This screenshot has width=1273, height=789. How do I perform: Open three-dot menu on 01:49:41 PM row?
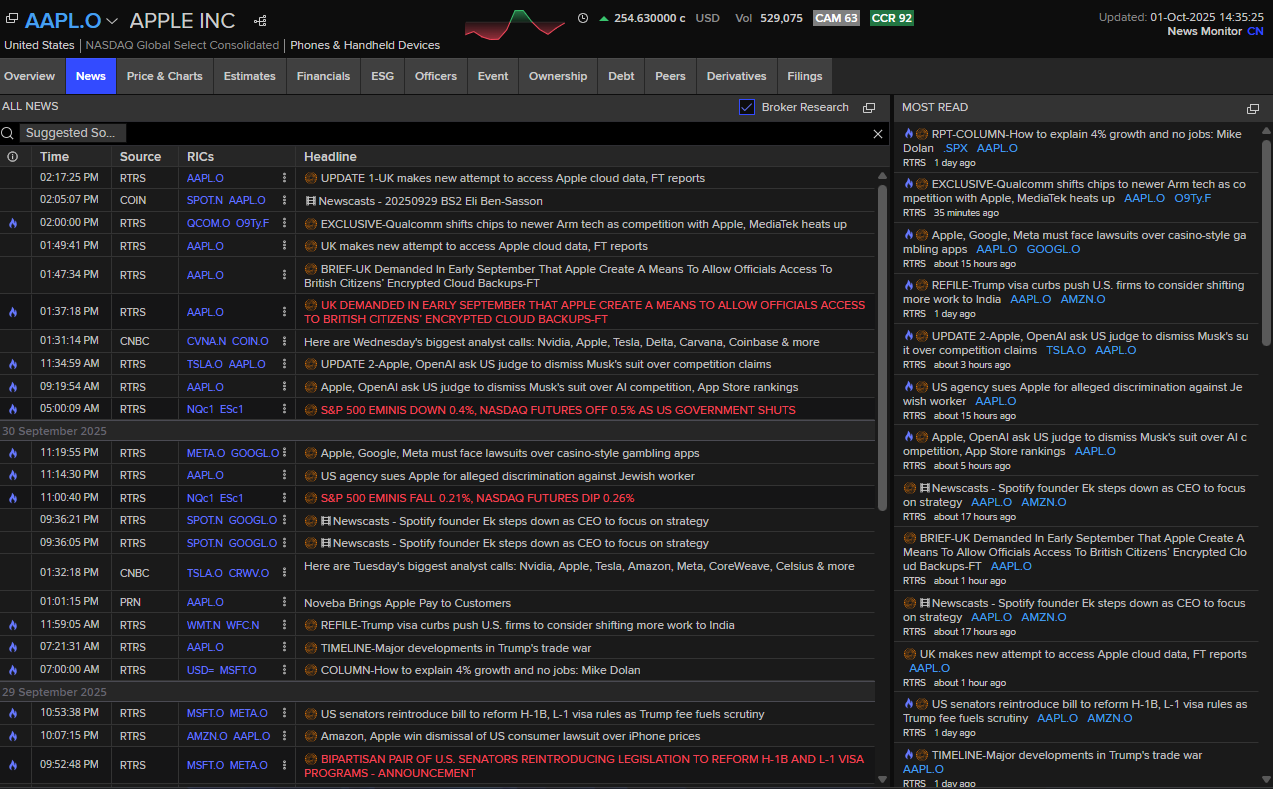(x=284, y=246)
